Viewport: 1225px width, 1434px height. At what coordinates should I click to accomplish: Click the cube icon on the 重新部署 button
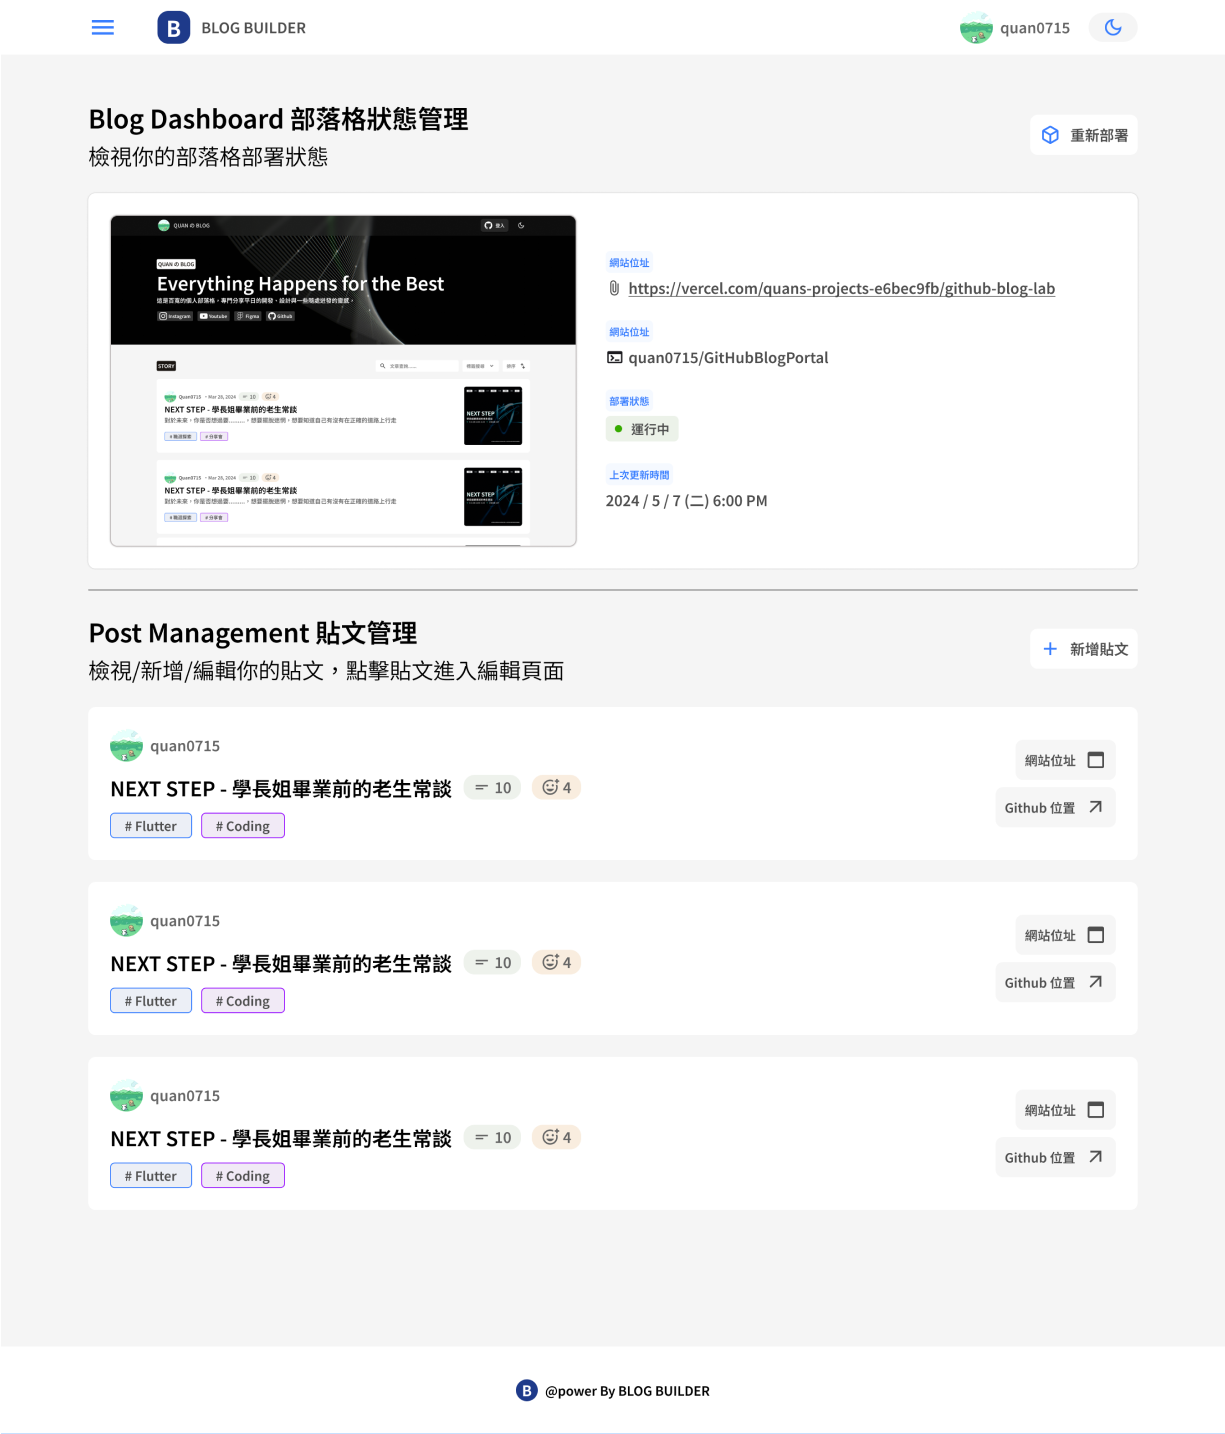(x=1050, y=134)
